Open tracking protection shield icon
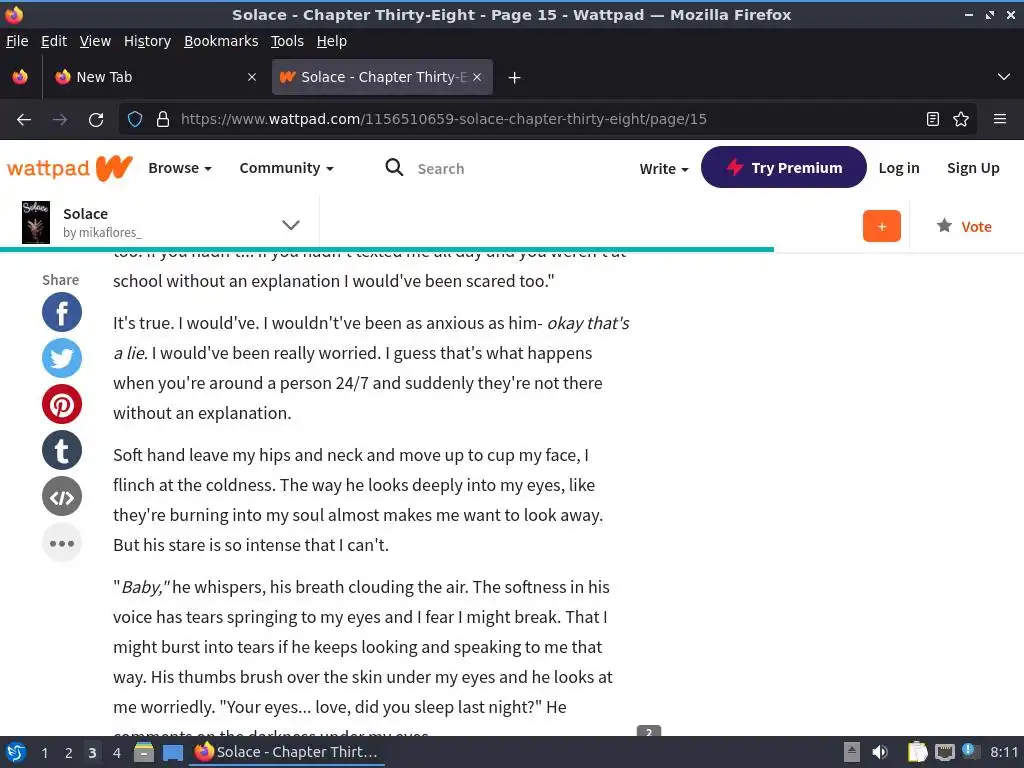This screenshot has width=1024, height=768. [x=135, y=120]
